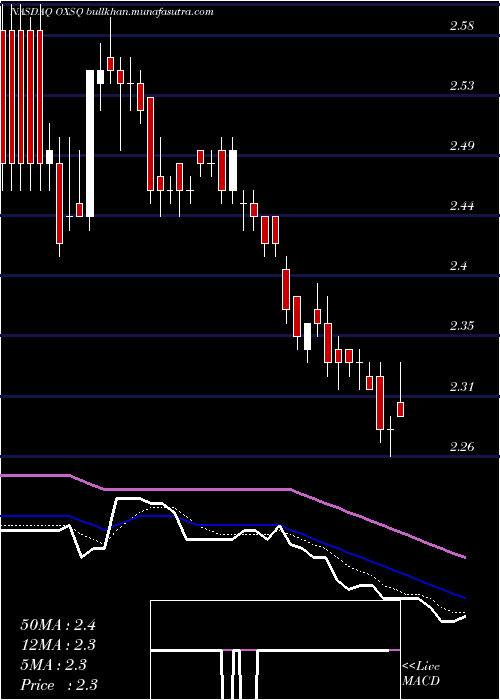
Task: Click the 2.58 price axis label
Action: point(462,25)
